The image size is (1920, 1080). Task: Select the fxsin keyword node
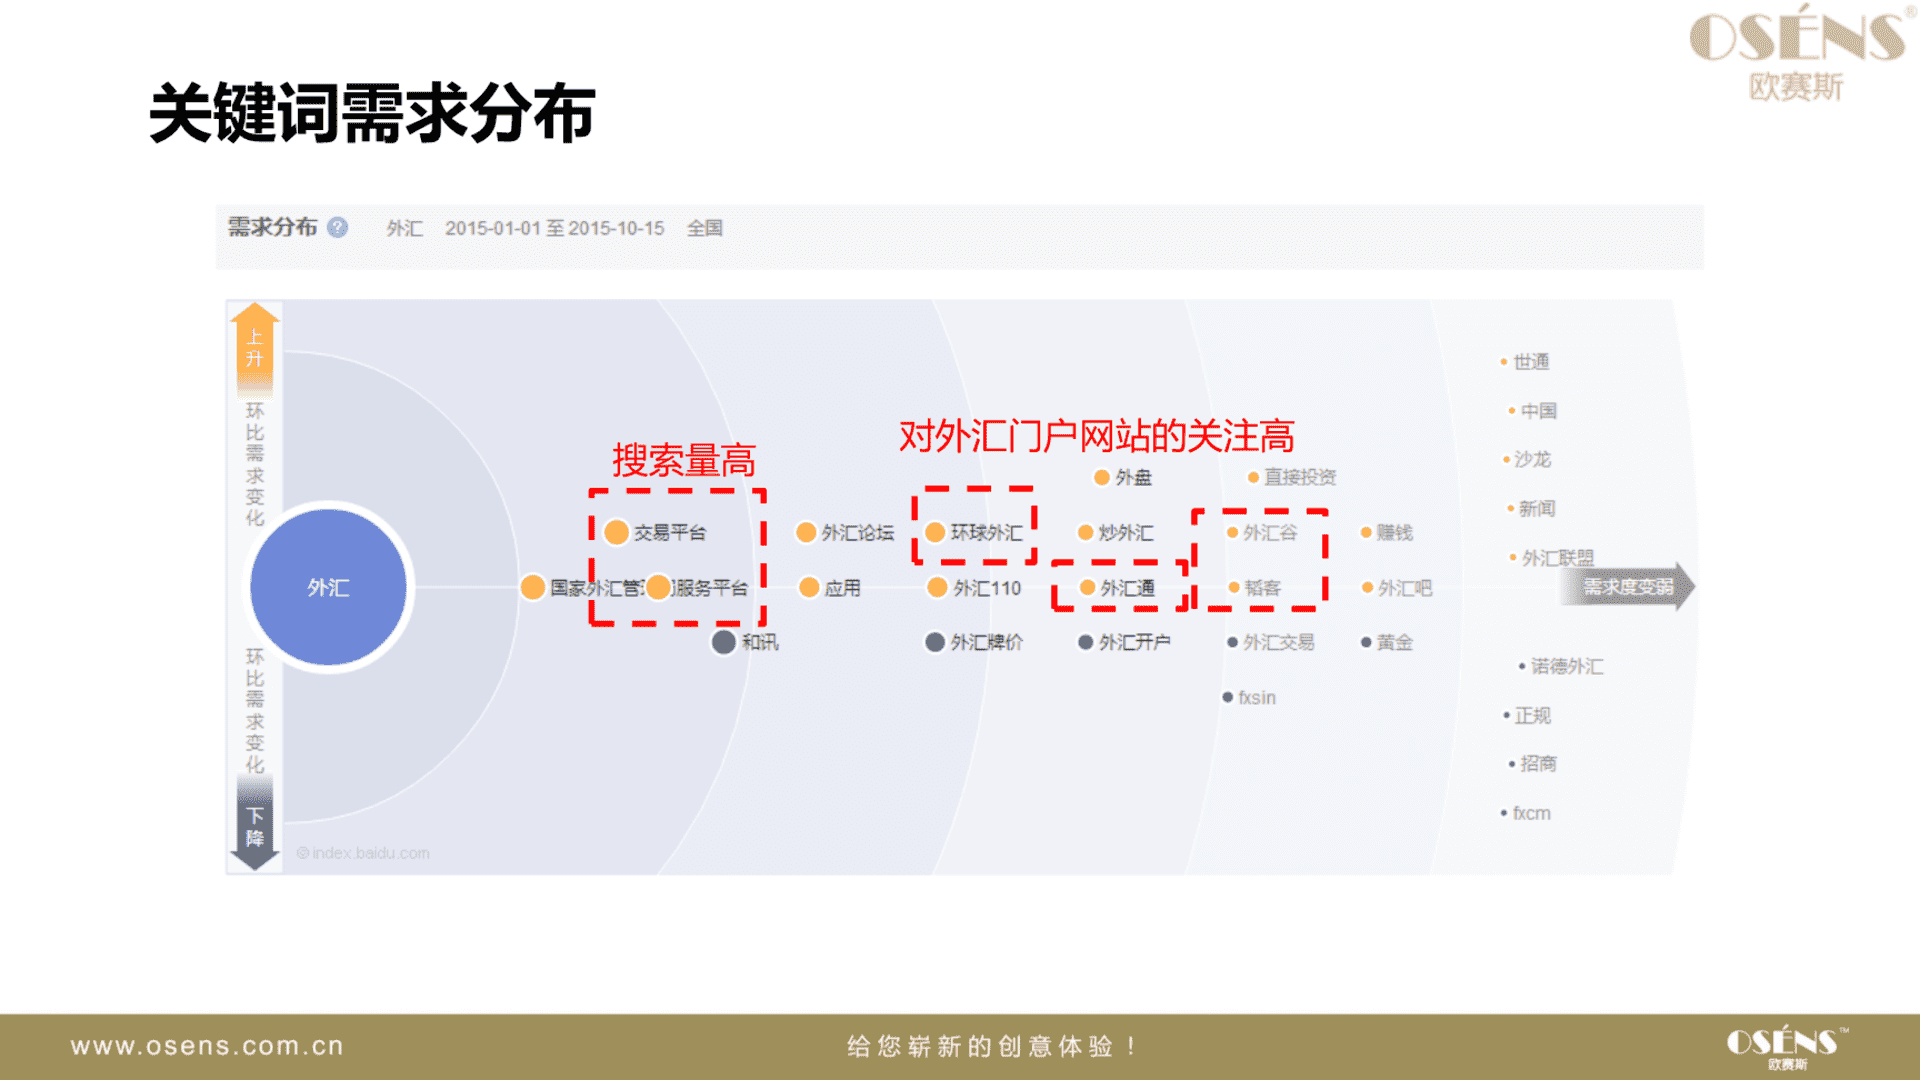(x=1249, y=697)
